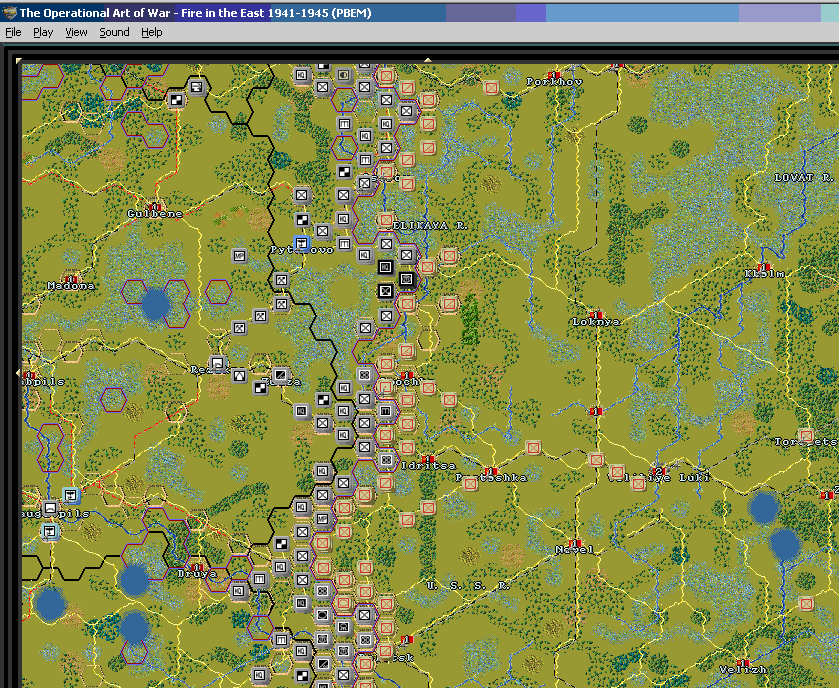Select black armor counter right of black HQ
This screenshot has width=839, height=688.
coord(407,279)
